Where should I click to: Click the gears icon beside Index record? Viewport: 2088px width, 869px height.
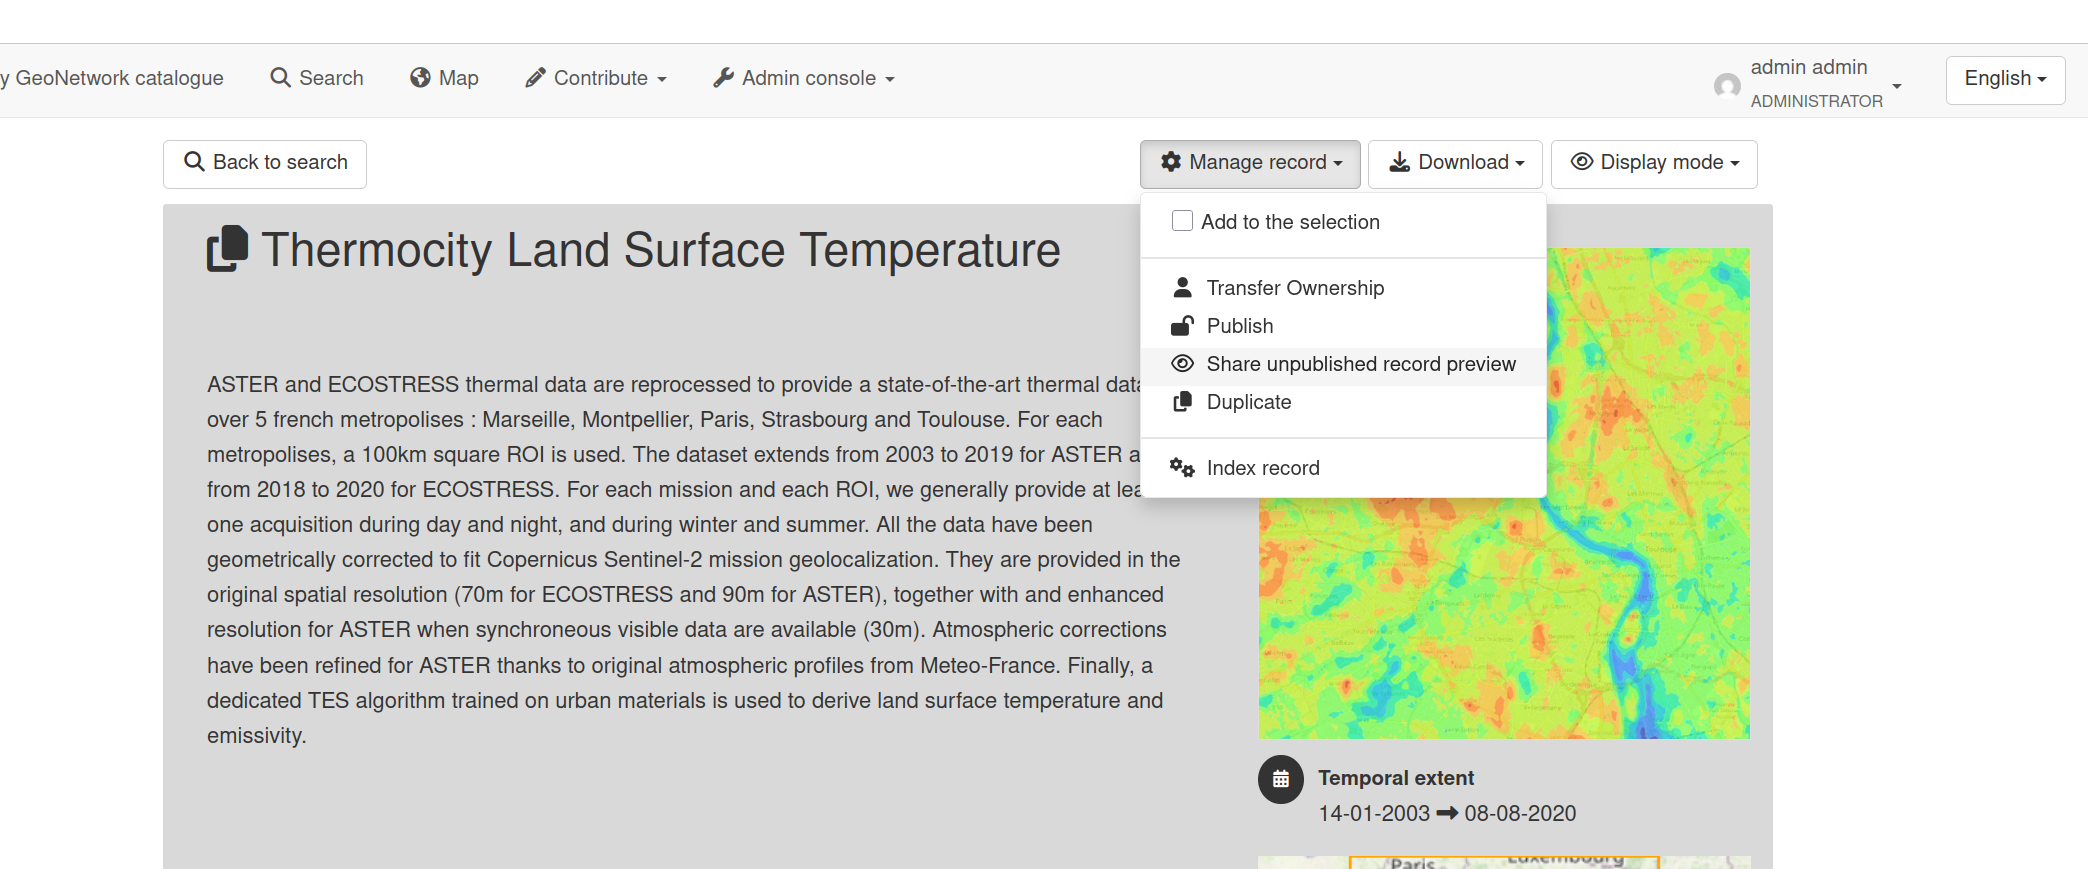pyautogui.click(x=1182, y=468)
